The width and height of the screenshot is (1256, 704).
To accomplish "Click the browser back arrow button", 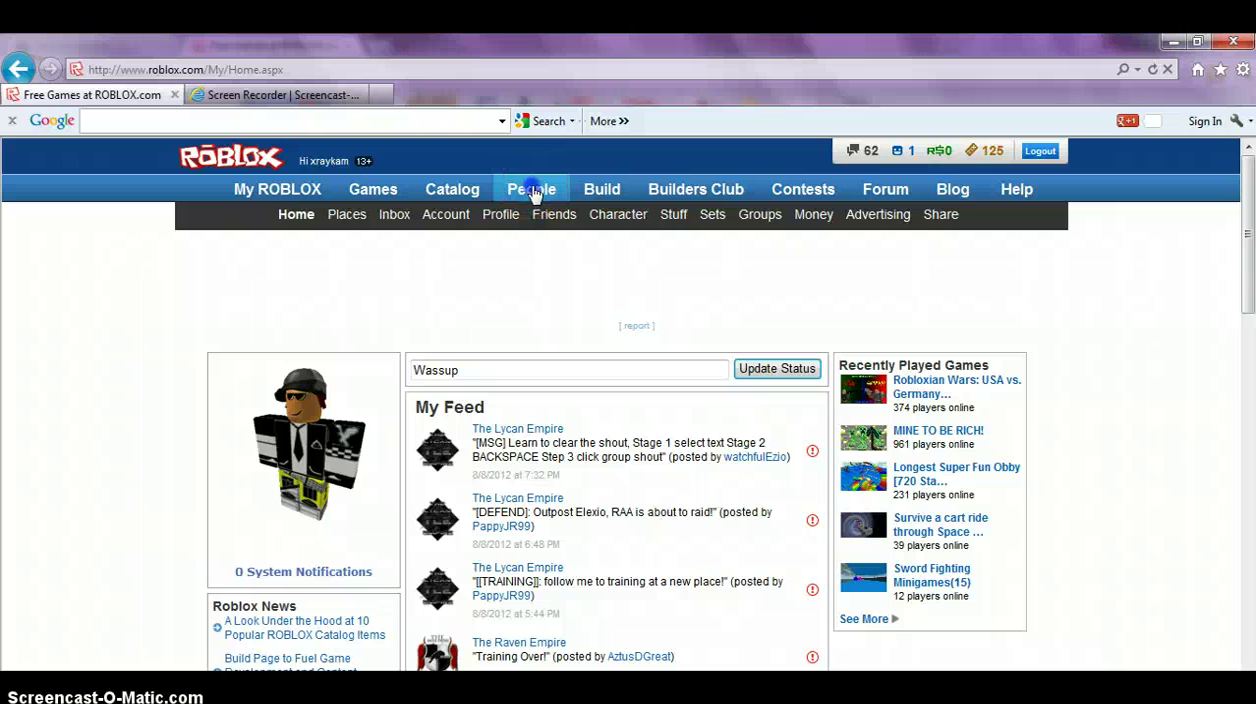I will click(x=18, y=69).
